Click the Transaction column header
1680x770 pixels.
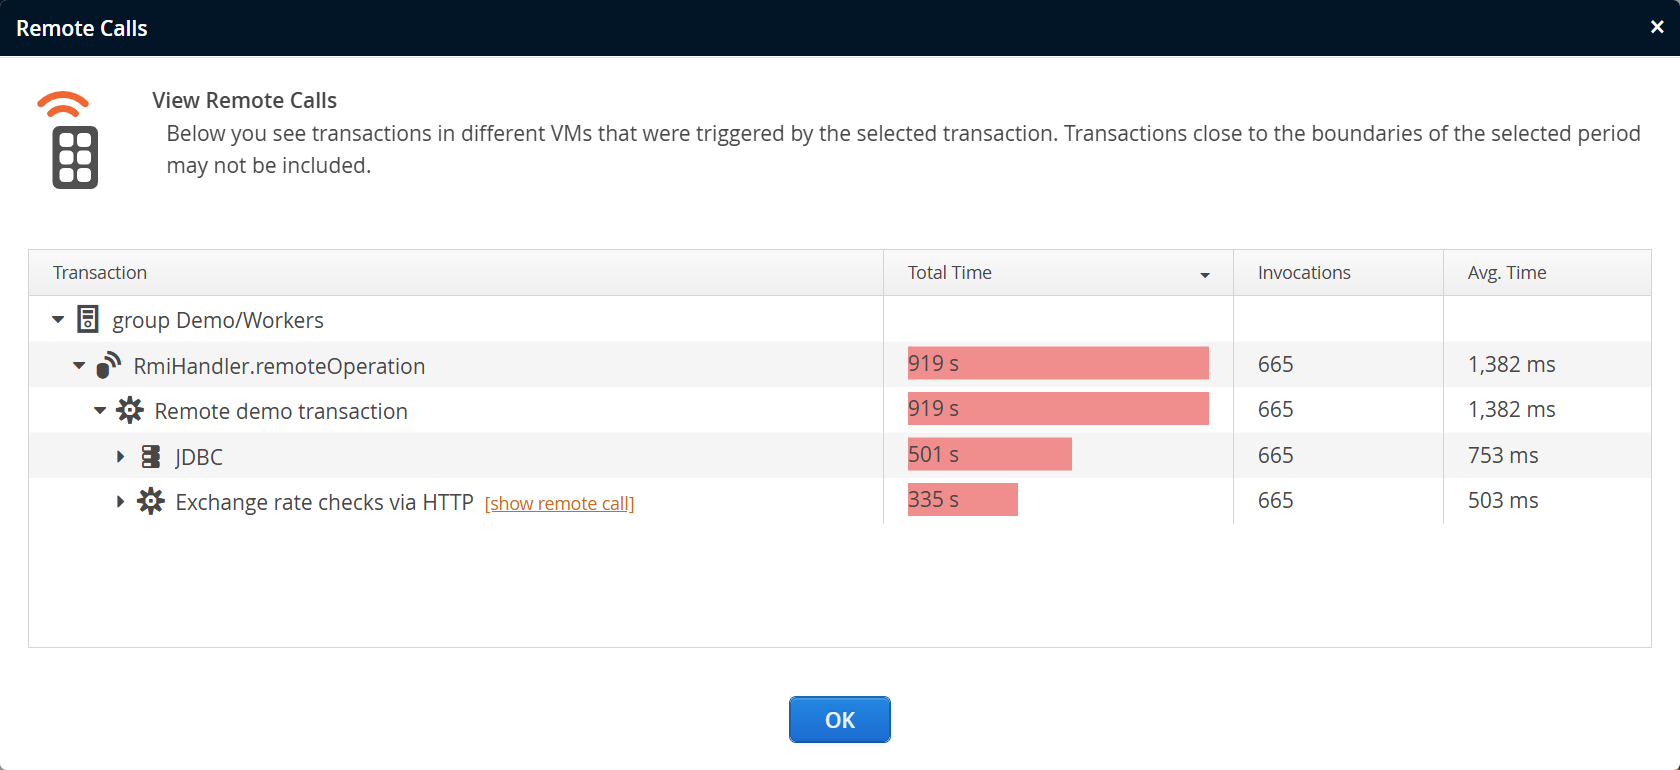click(x=100, y=273)
